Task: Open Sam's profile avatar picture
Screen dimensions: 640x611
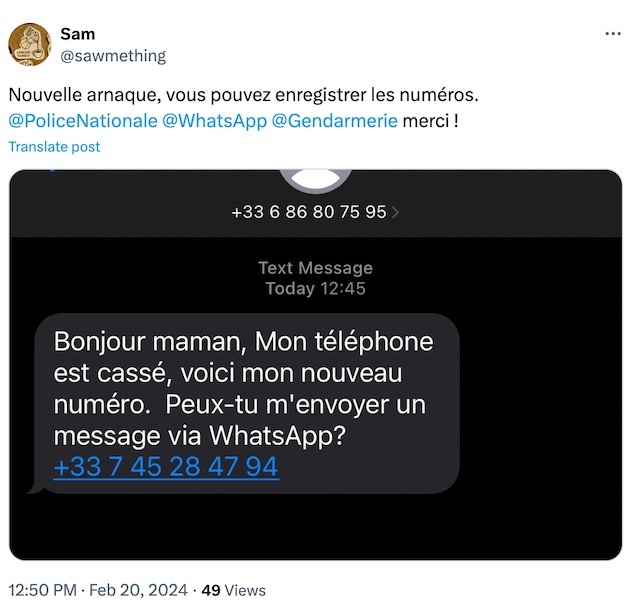Action: (x=30, y=44)
